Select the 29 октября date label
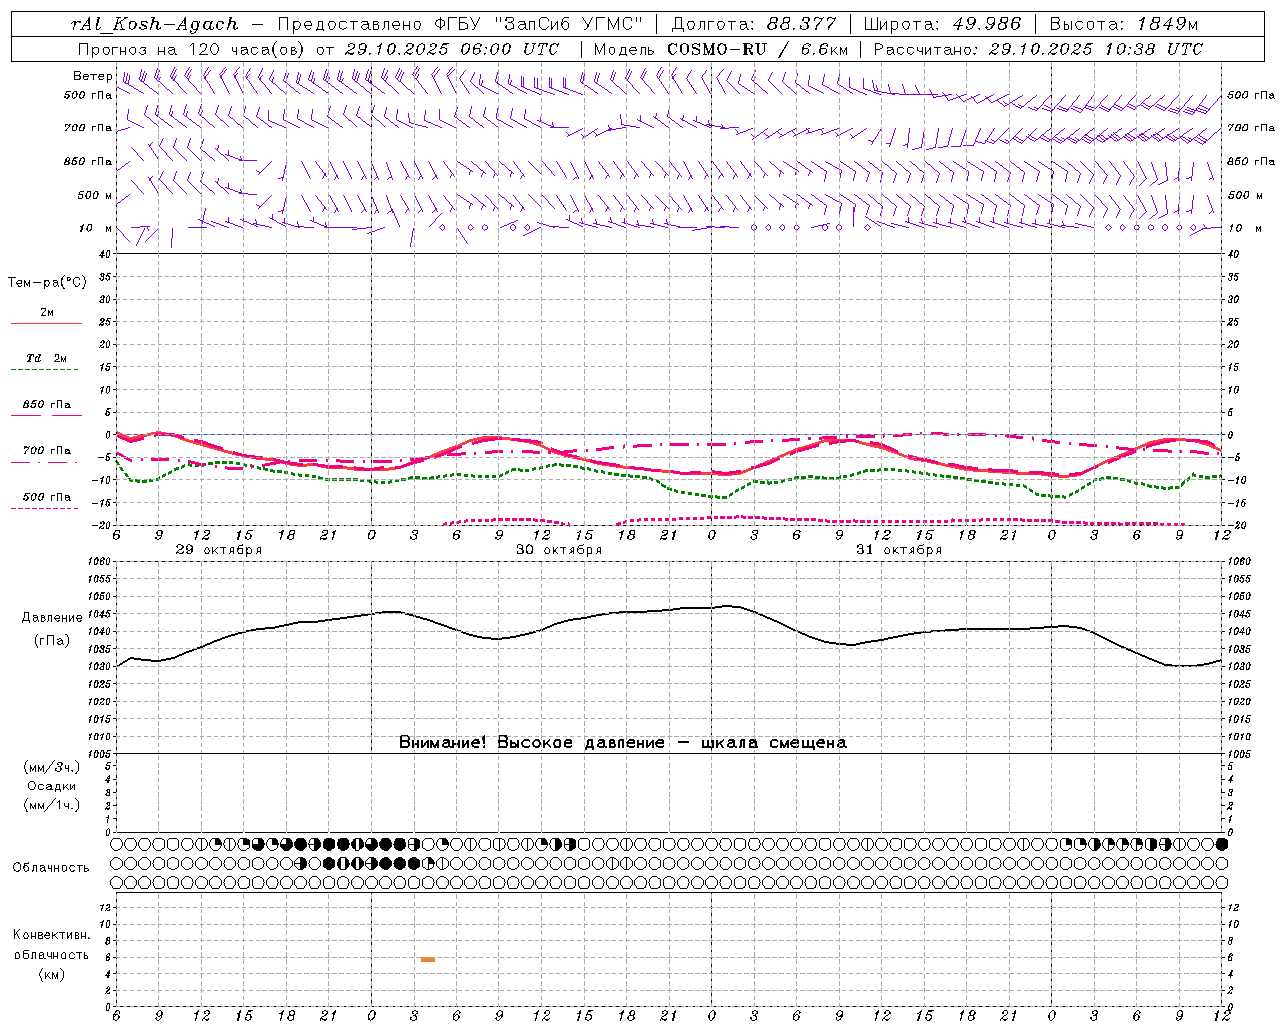Viewport: 1280px width, 1024px height. pos(219,550)
